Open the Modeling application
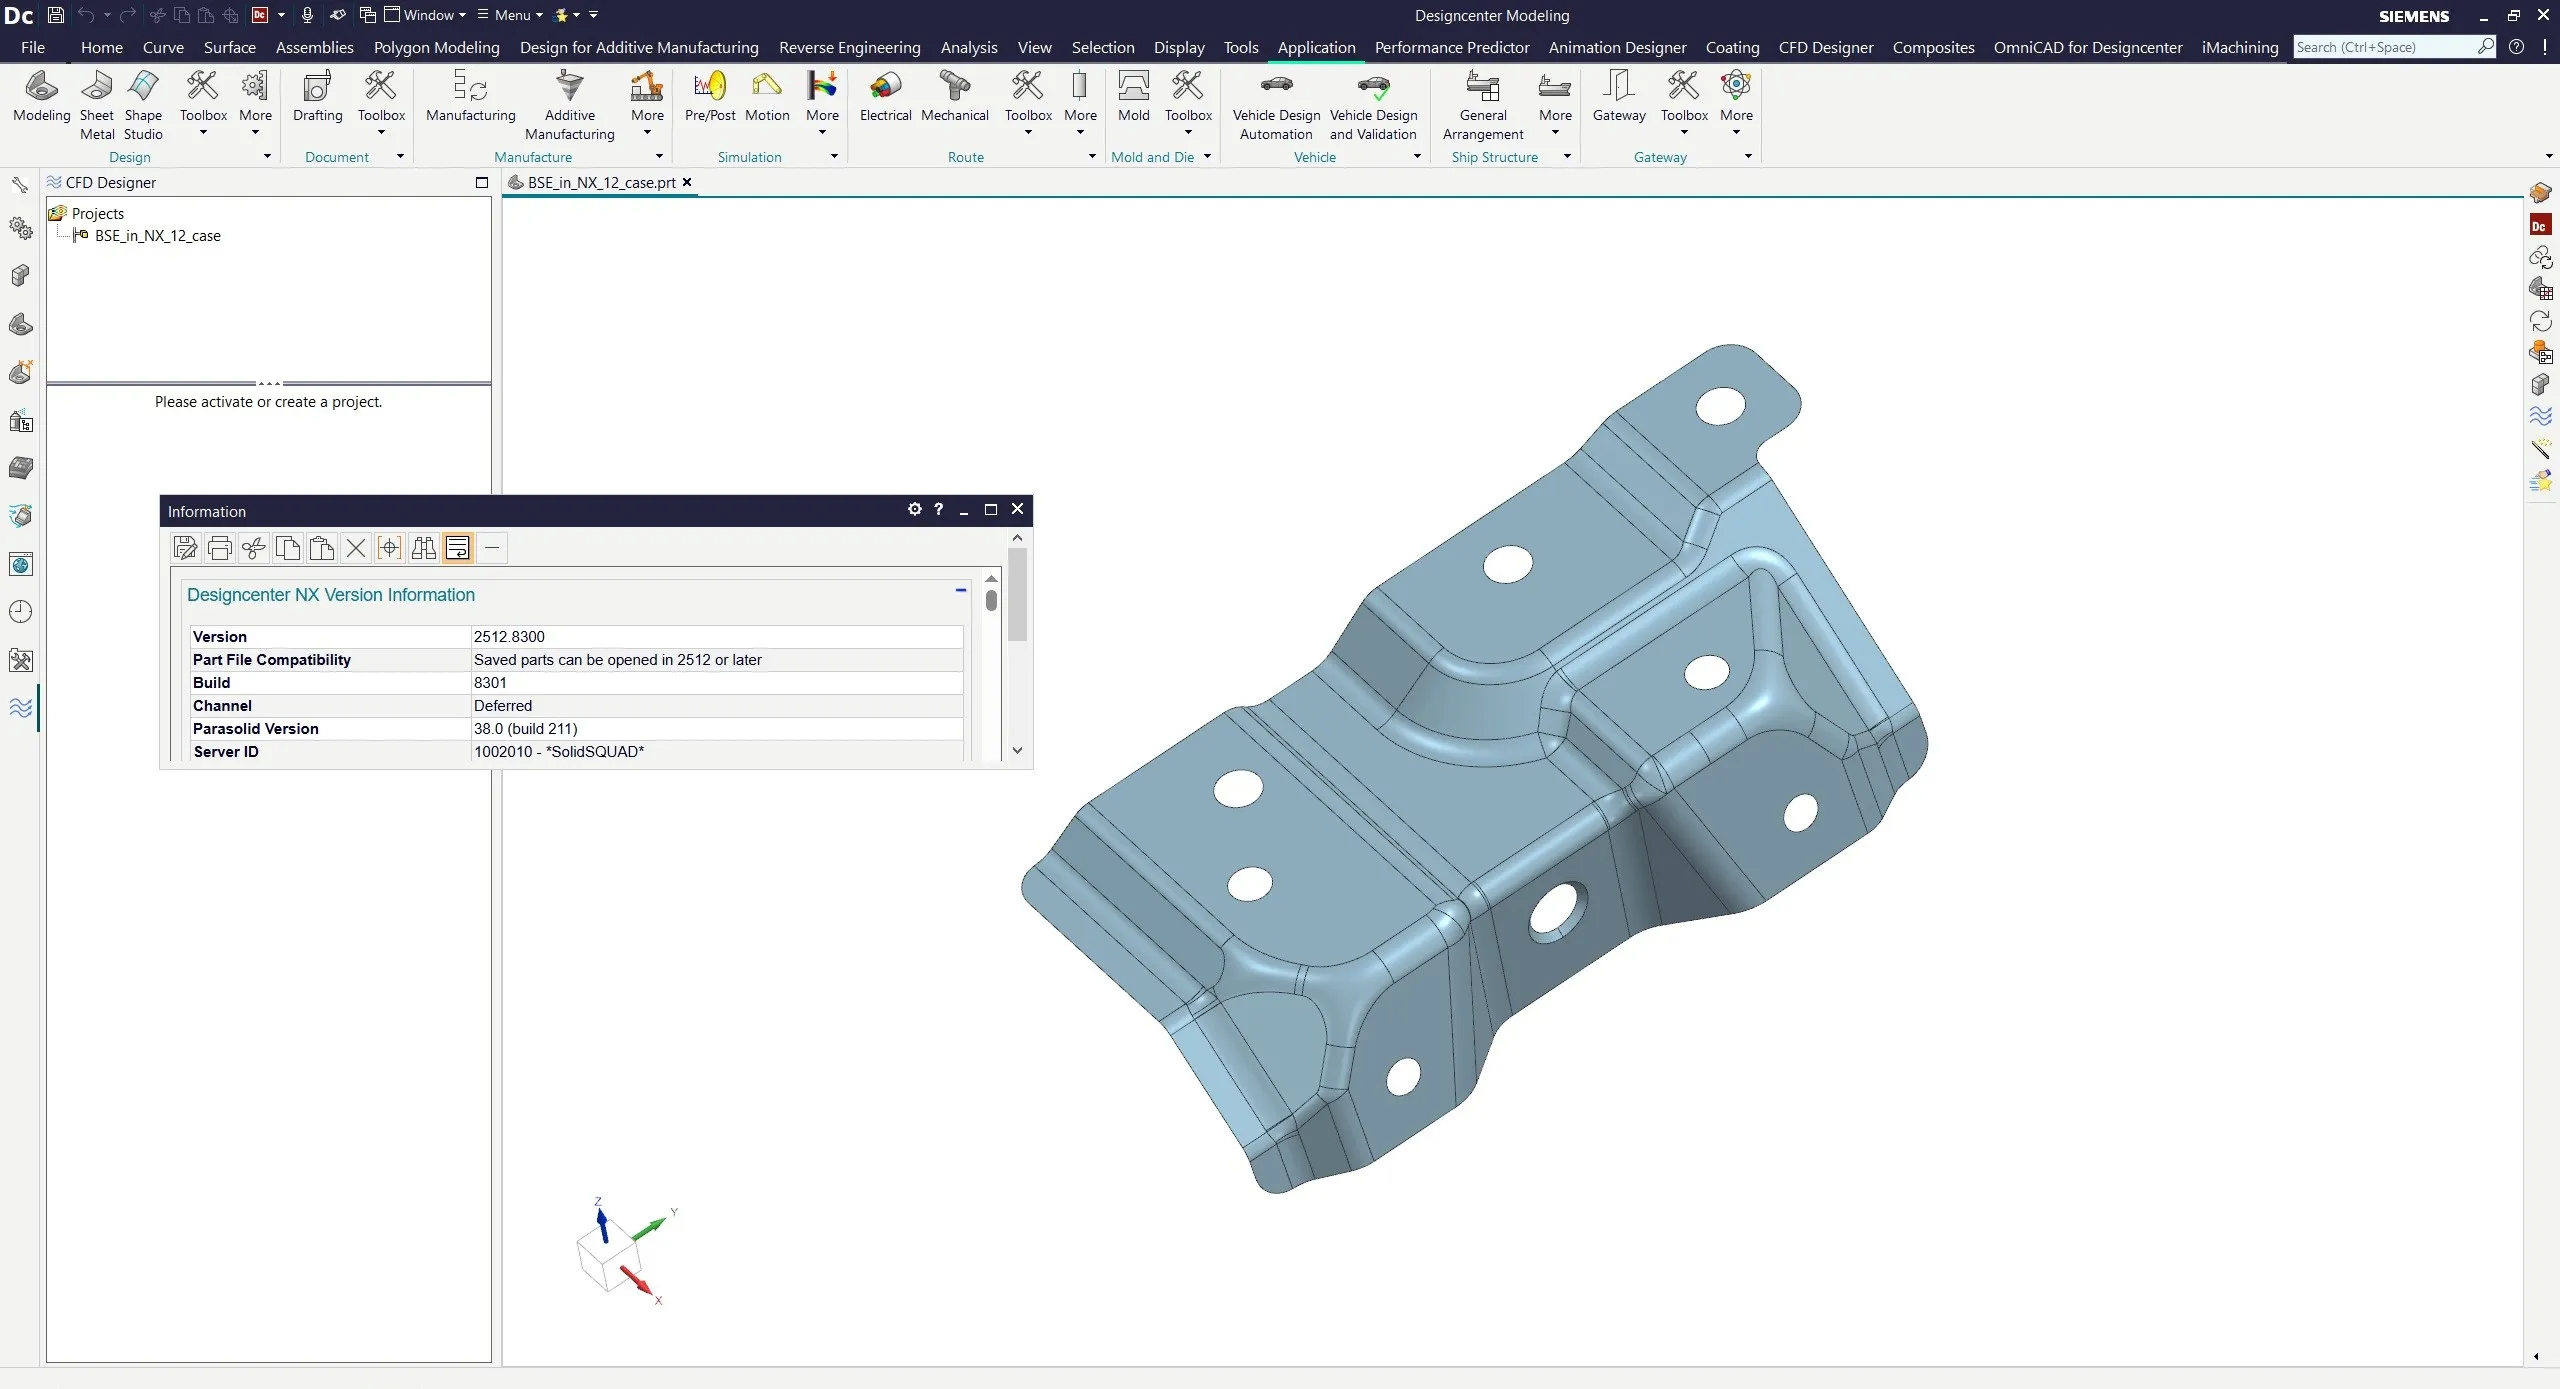This screenshot has width=2560, height=1389. click(42, 97)
